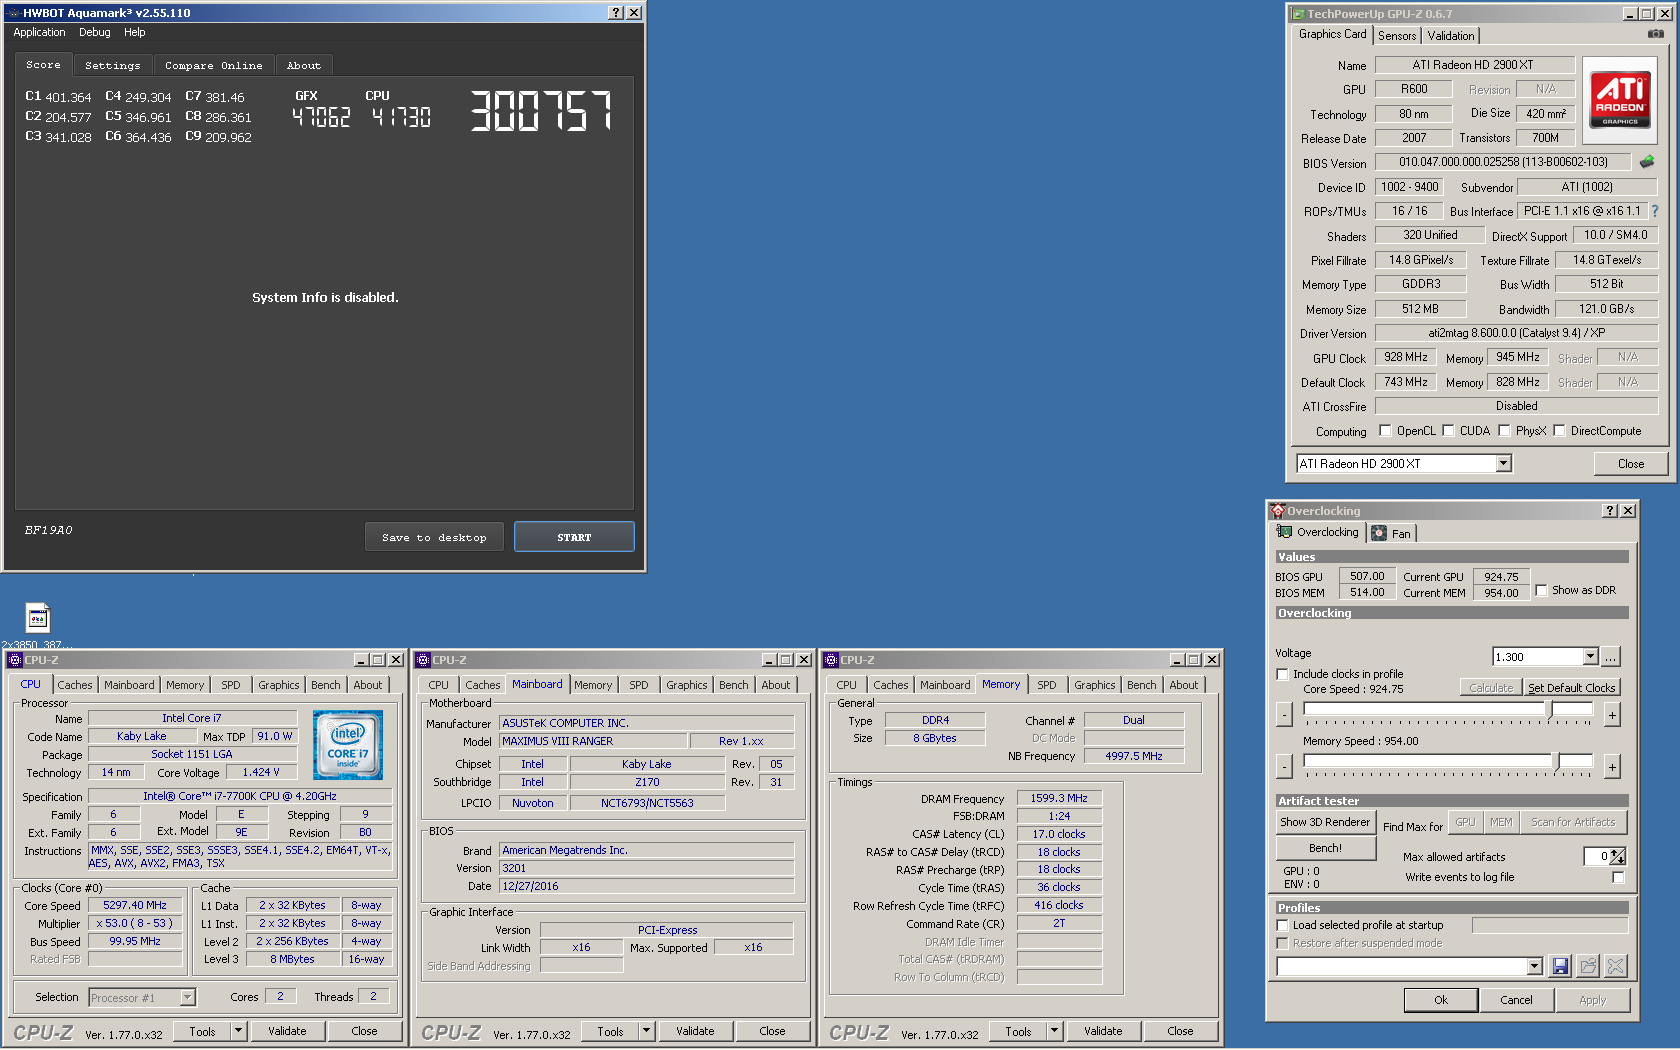Enable the OpenCL checkbox in GPU-Z

click(x=1385, y=431)
